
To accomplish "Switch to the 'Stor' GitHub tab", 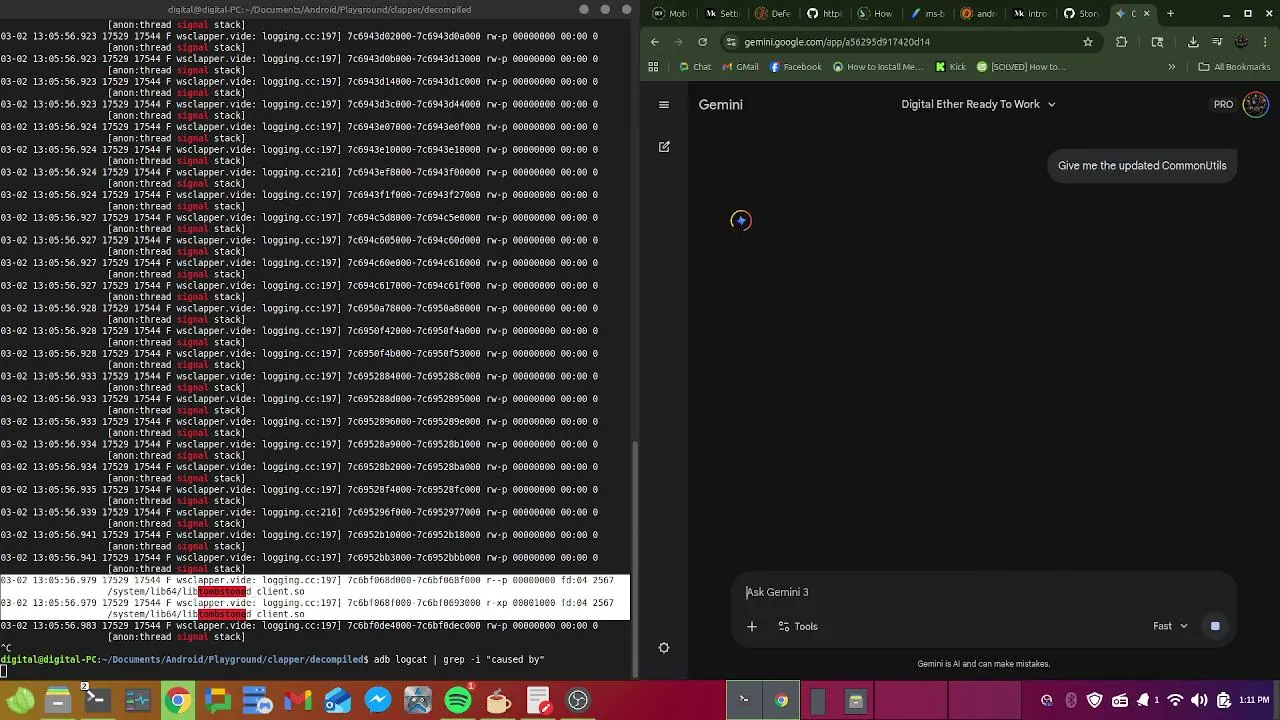I will [1081, 13].
